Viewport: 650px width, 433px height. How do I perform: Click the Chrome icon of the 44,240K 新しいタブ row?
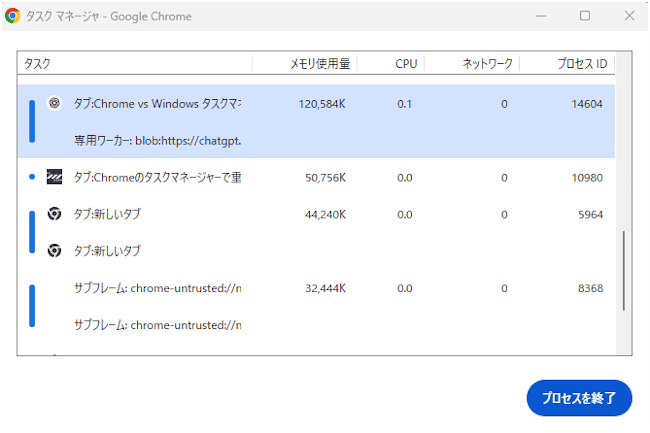(54, 214)
